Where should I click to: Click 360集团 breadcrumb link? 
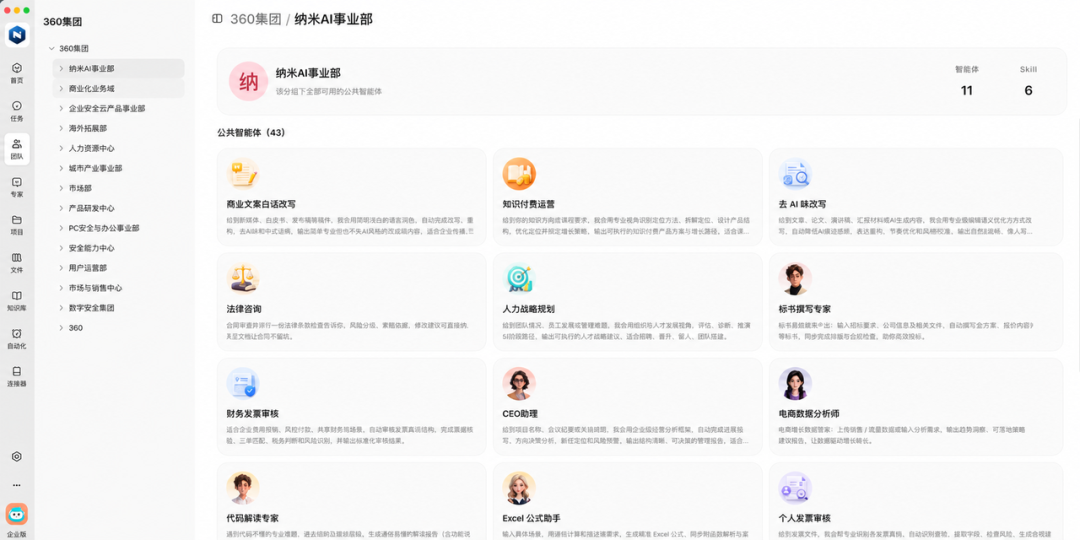point(256,19)
